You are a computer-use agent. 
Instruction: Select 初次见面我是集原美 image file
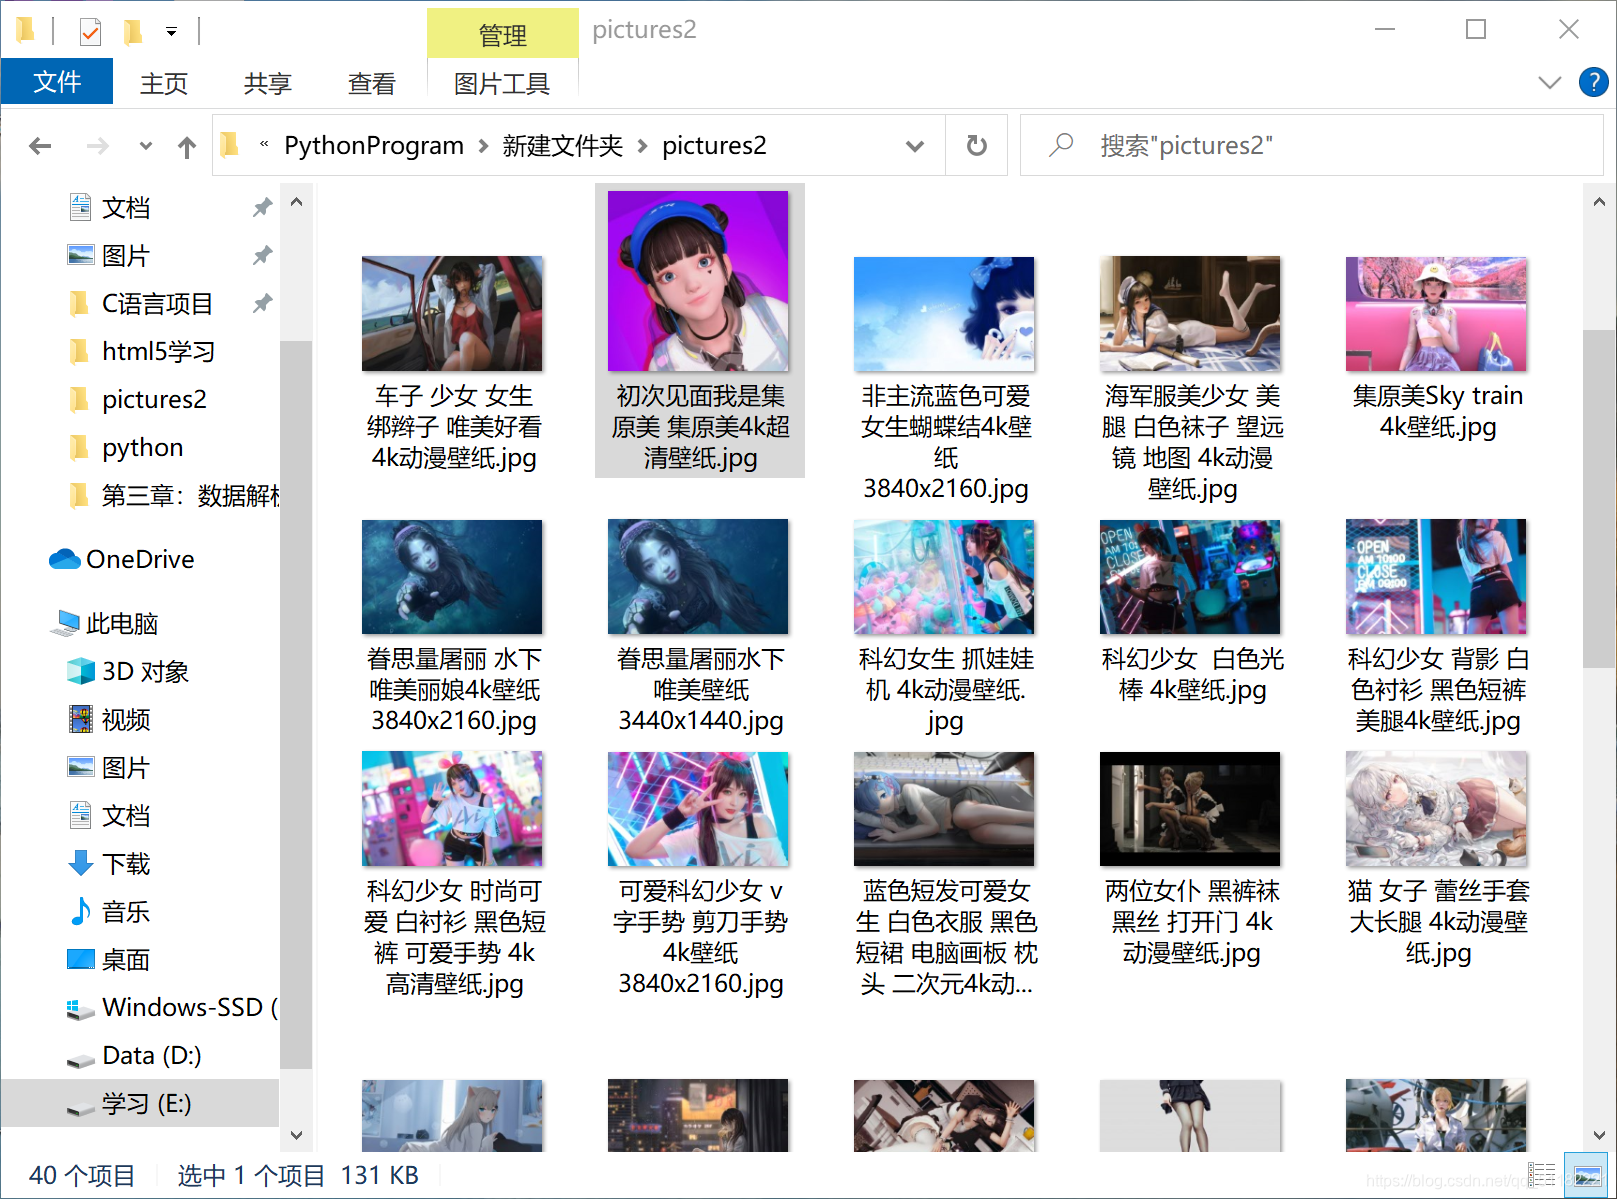coord(700,331)
